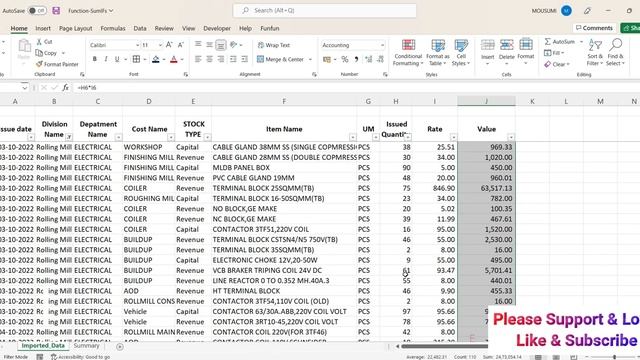Open the Value column filter dropdown
Viewport: 640px width, 360px height.
click(511, 137)
